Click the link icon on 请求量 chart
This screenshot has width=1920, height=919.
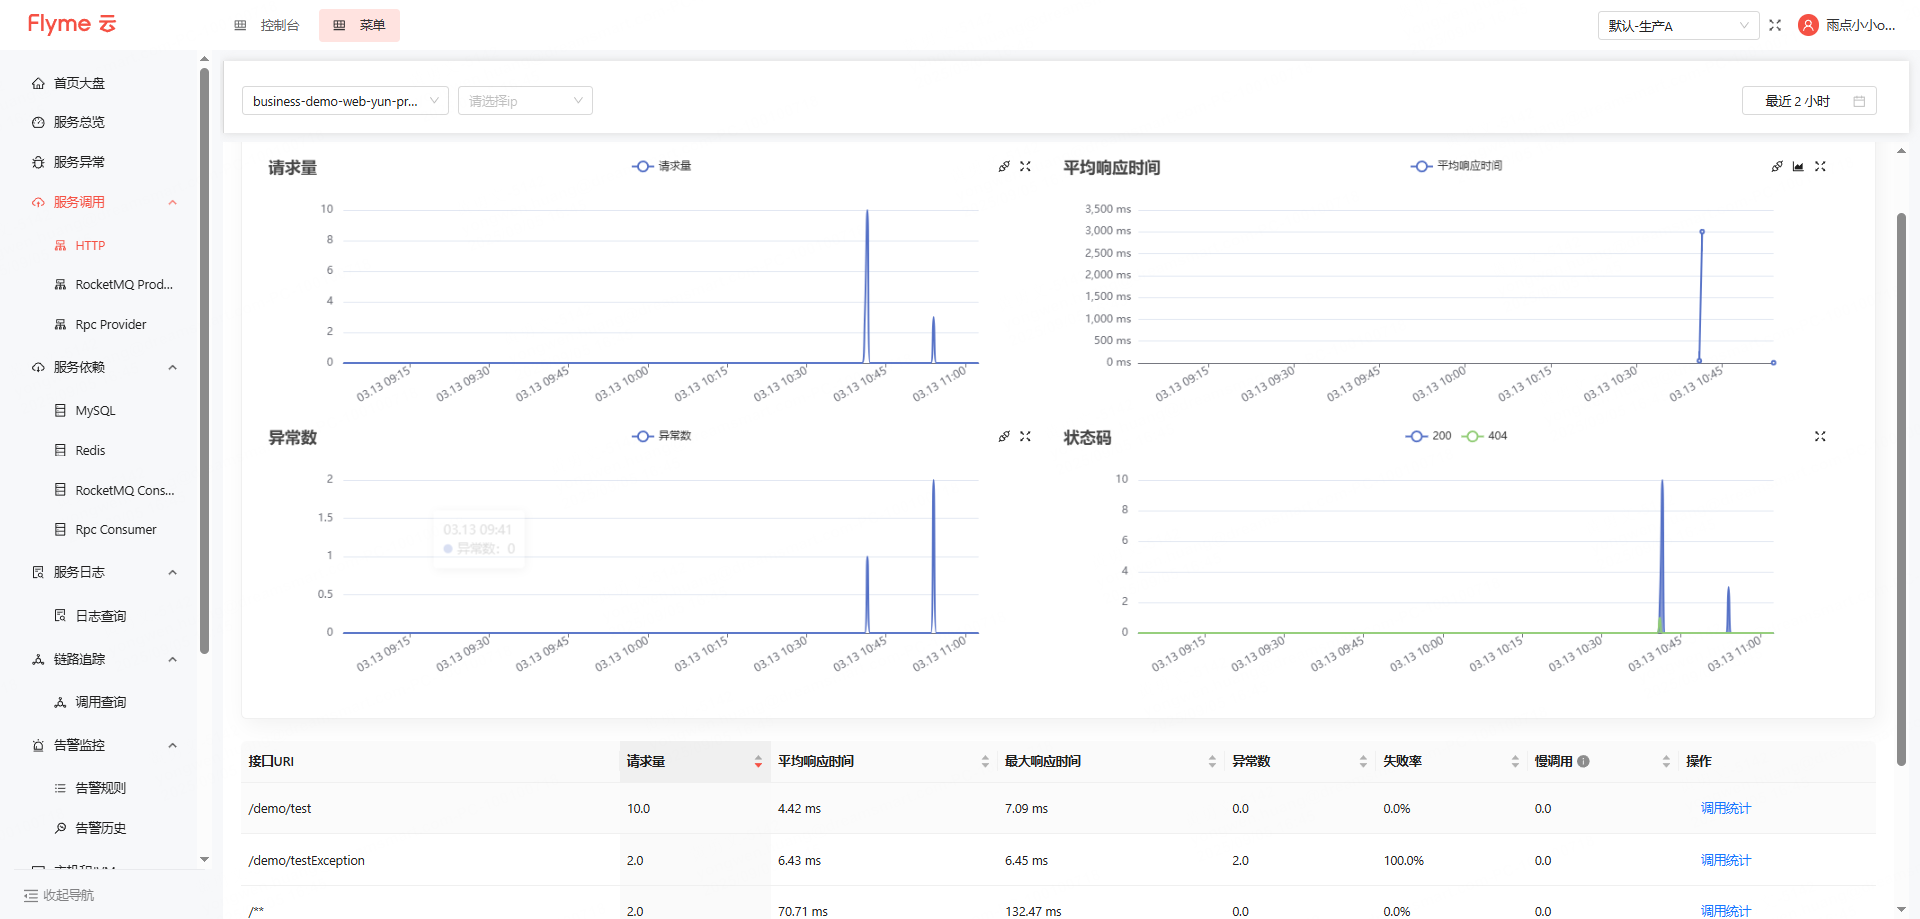(1004, 167)
